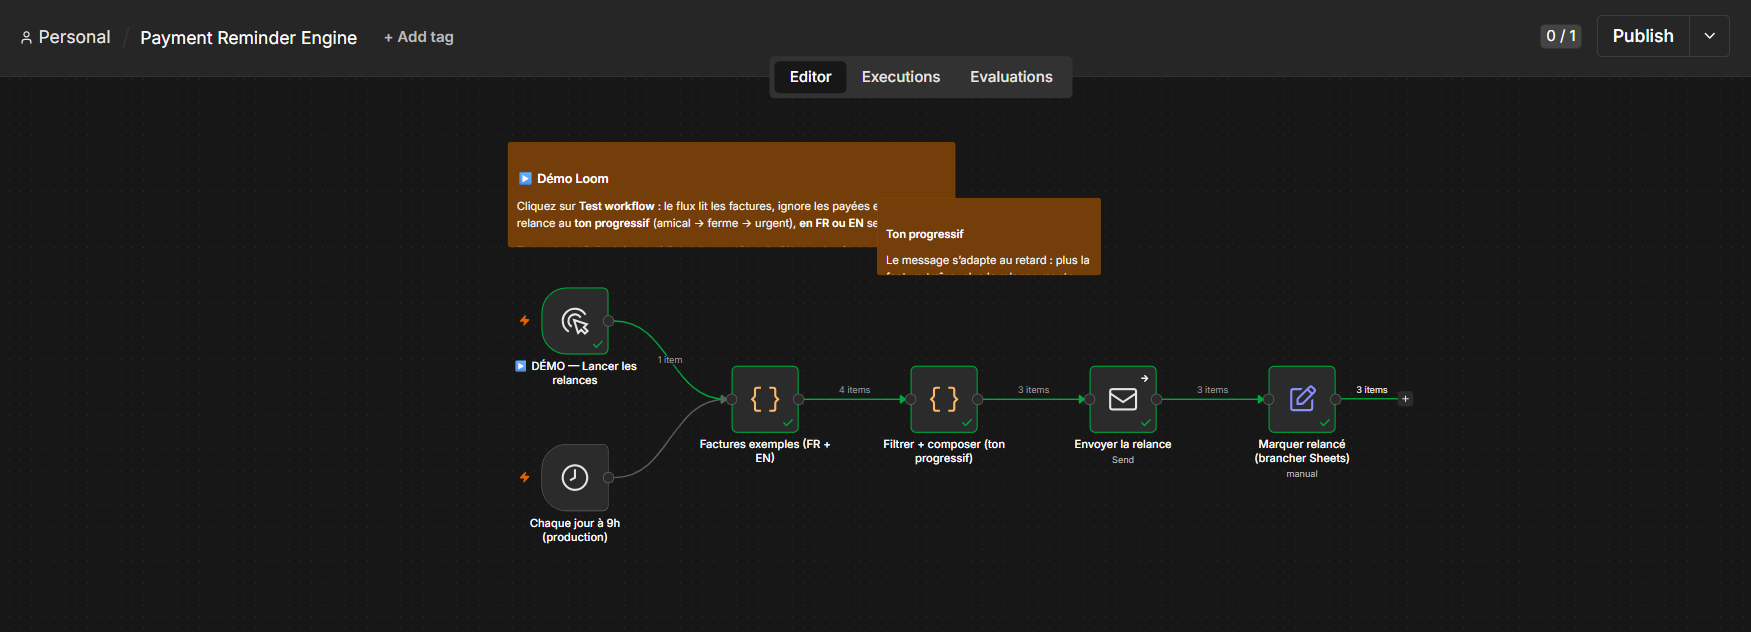Open the Chaque jour à 9h schedule node
Image resolution: width=1751 pixels, height=632 pixels.
tap(575, 477)
